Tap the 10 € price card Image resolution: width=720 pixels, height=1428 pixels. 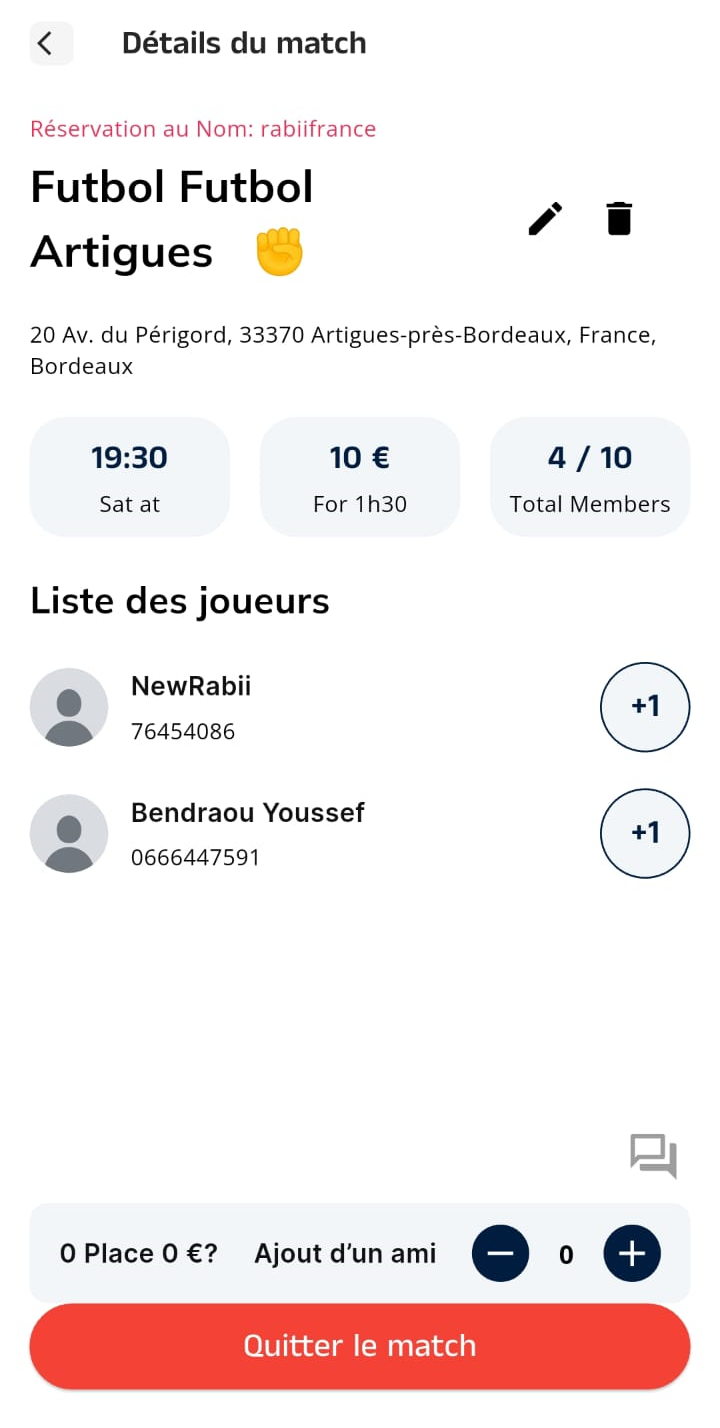[360, 477]
